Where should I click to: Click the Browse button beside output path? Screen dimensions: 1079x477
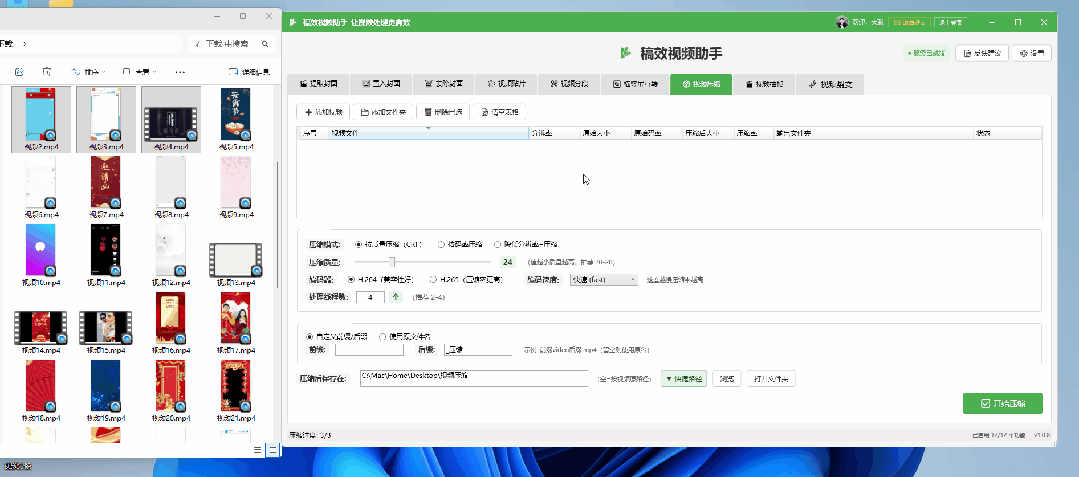click(729, 379)
